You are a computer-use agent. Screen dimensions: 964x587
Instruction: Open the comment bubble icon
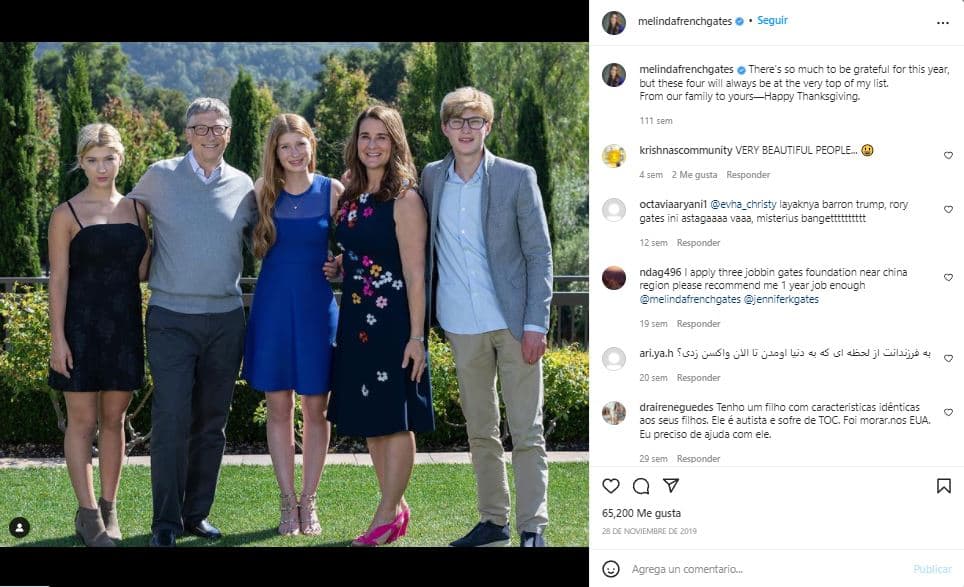(641, 486)
